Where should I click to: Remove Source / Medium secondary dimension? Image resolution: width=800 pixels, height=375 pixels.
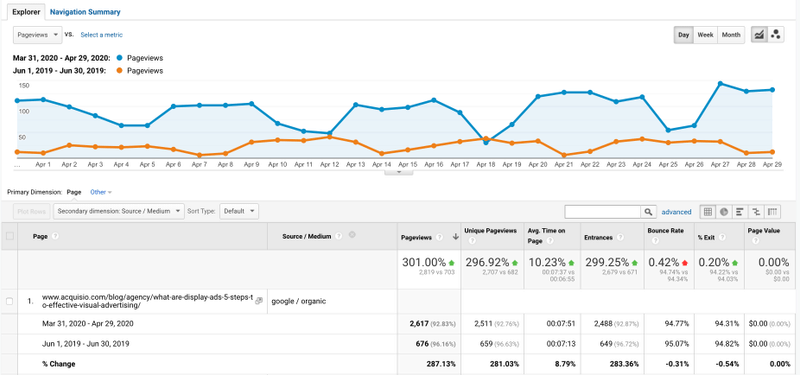pos(352,235)
